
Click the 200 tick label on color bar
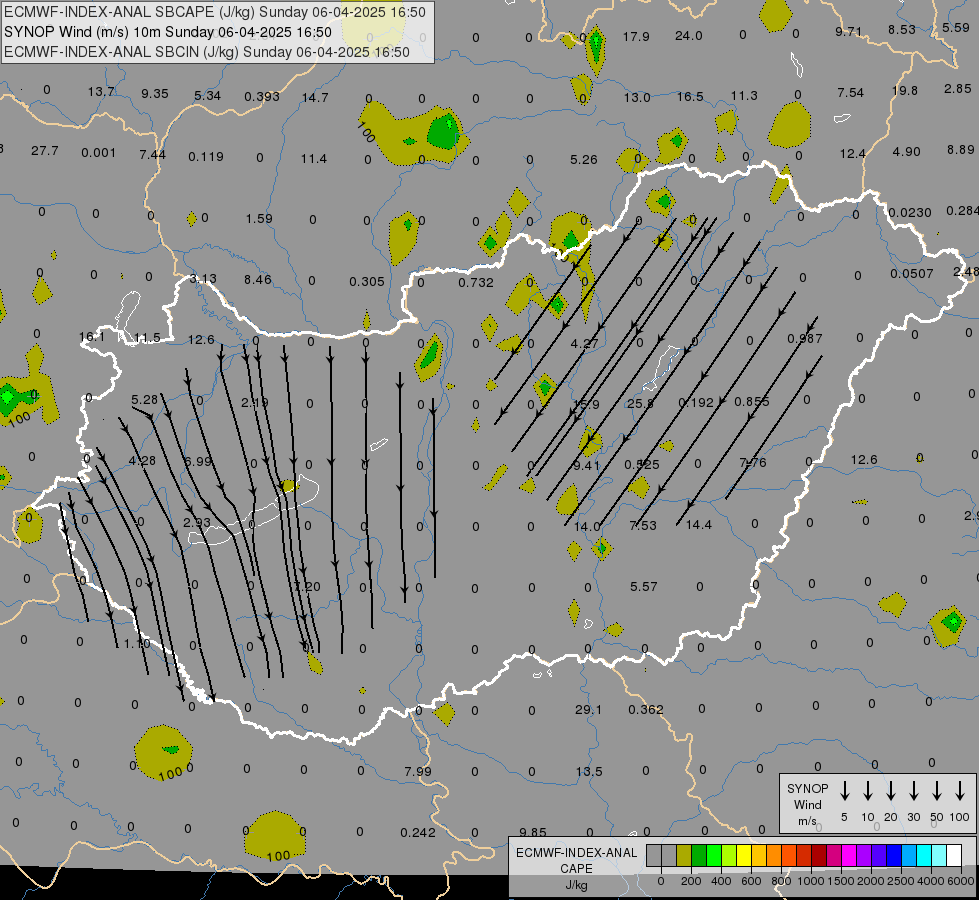691,881
